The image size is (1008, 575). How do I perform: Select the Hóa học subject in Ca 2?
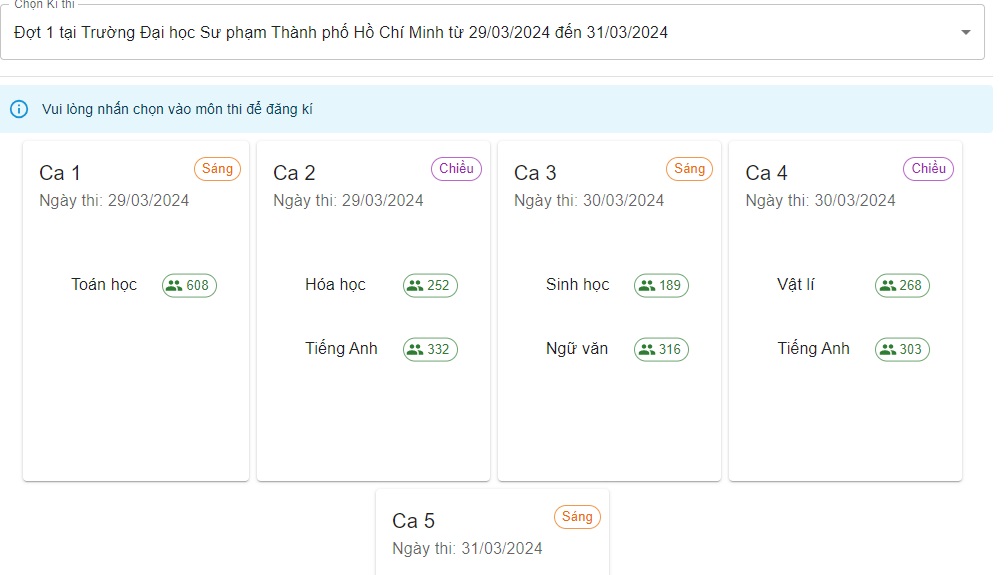[x=335, y=285]
